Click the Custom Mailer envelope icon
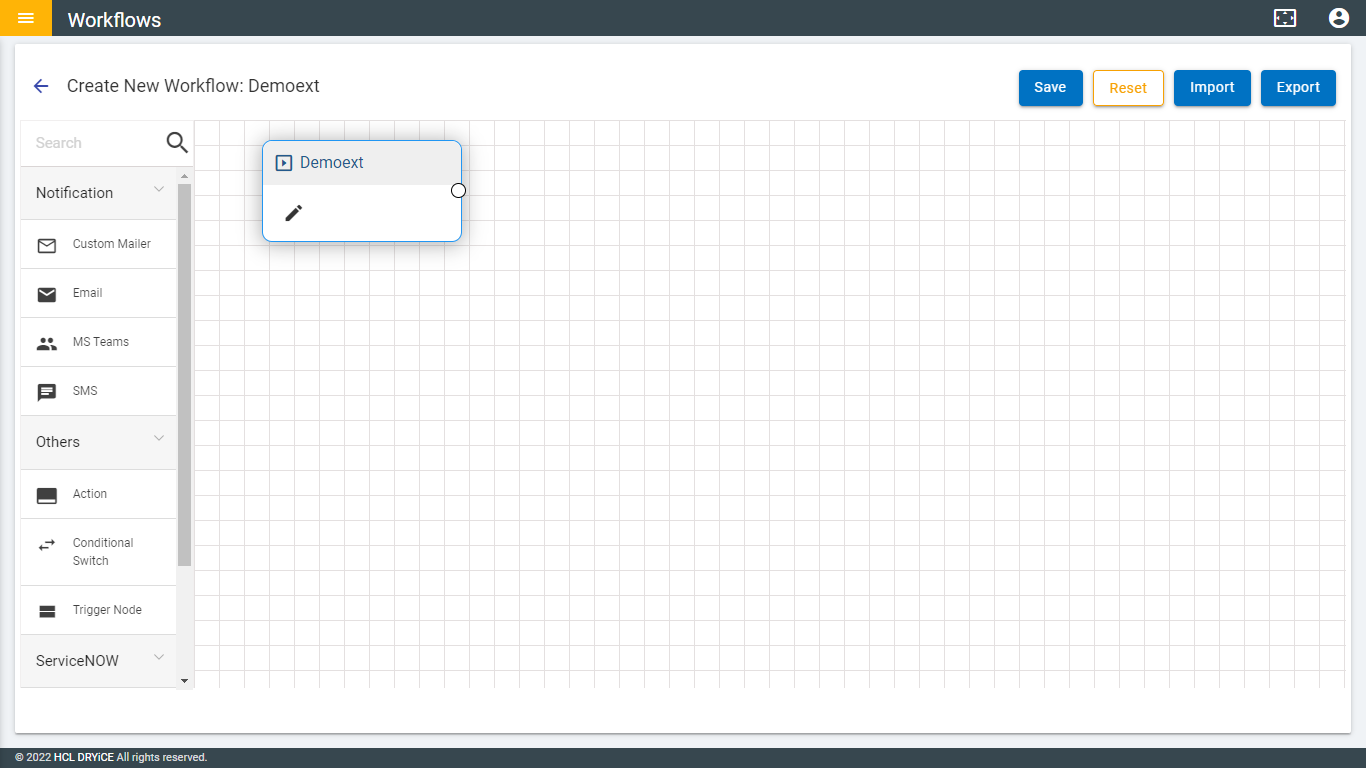 point(47,245)
